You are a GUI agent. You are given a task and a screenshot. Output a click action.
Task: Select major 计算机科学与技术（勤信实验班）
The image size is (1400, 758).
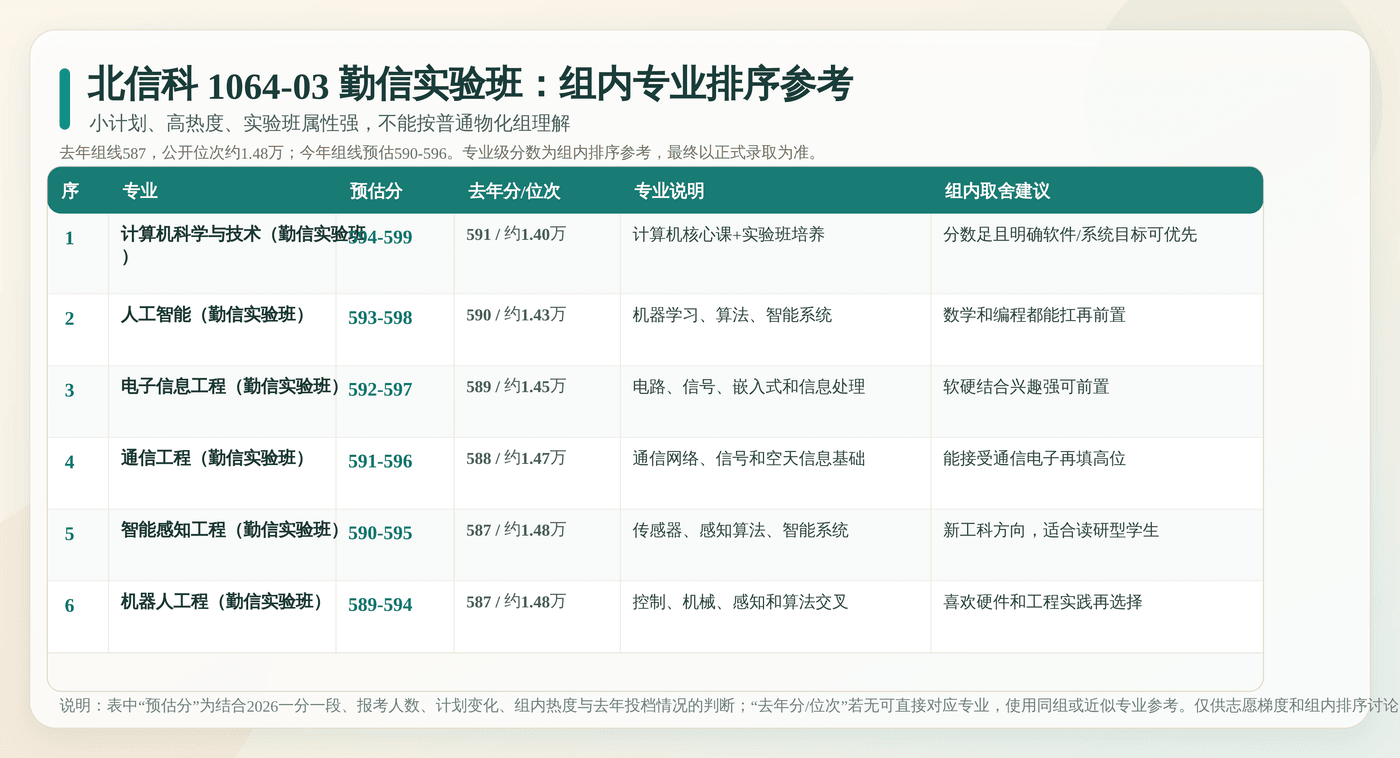pyautogui.click(x=243, y=245)
